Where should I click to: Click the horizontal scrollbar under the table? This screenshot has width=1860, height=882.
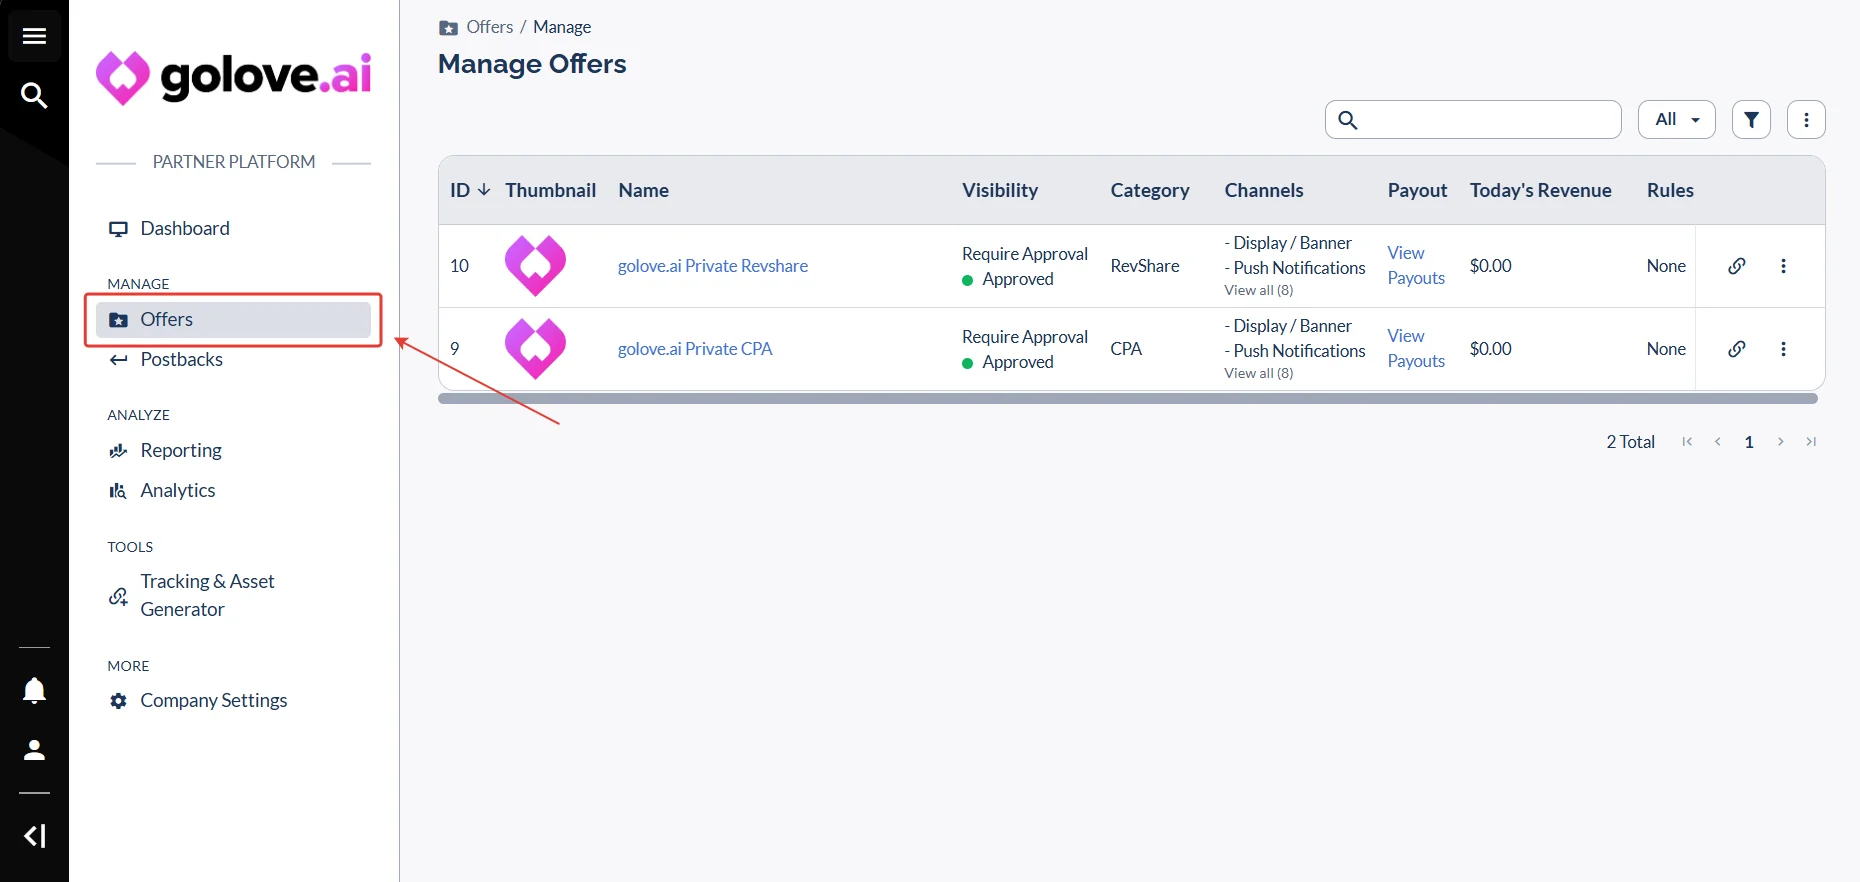1128,399
